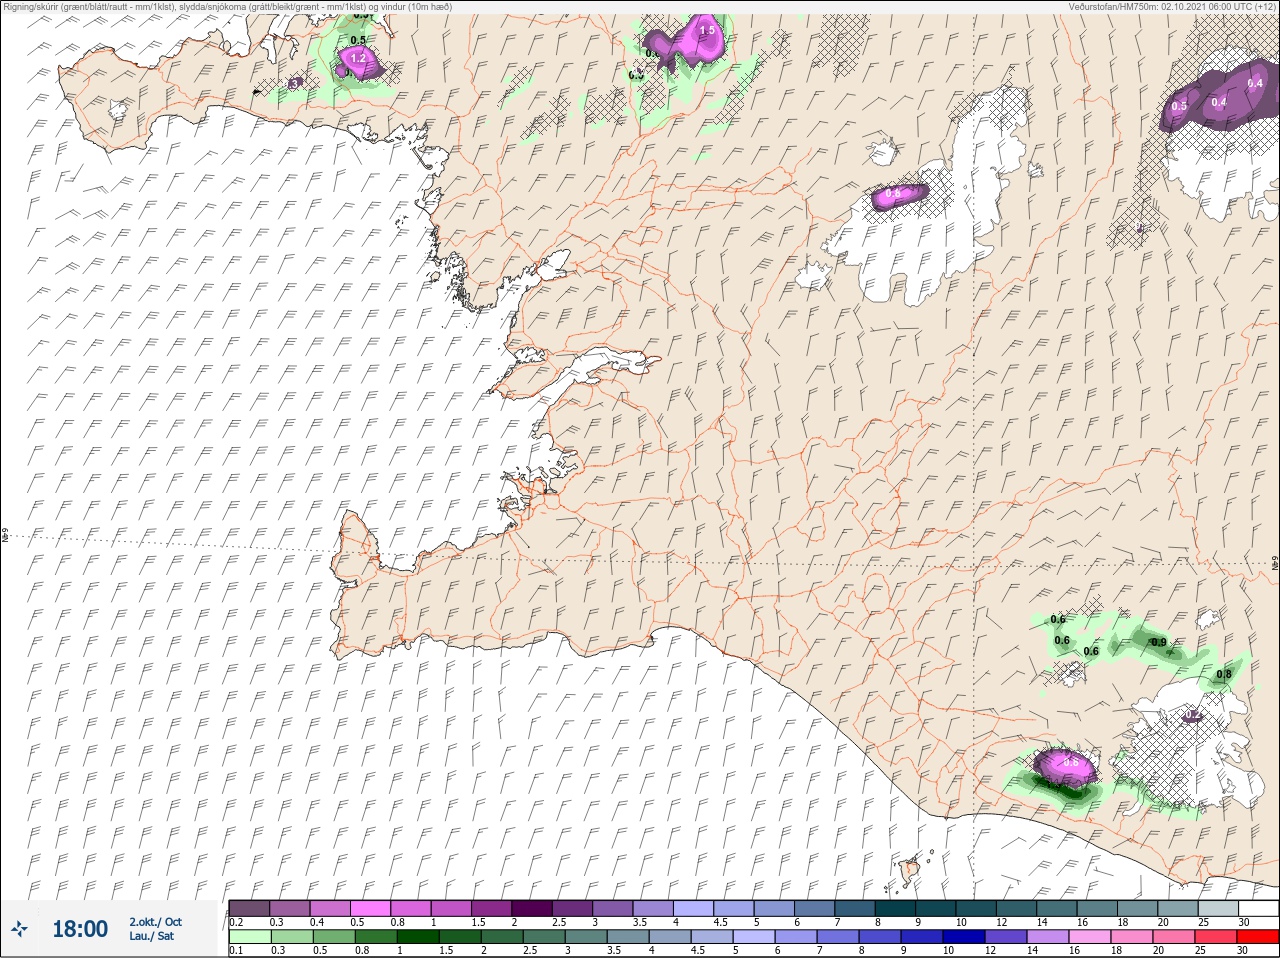The height and width of the screenshot is (958, 1280).
Task: Select lower legend swatch between 25 and 30
Action: pos(1215,936)
